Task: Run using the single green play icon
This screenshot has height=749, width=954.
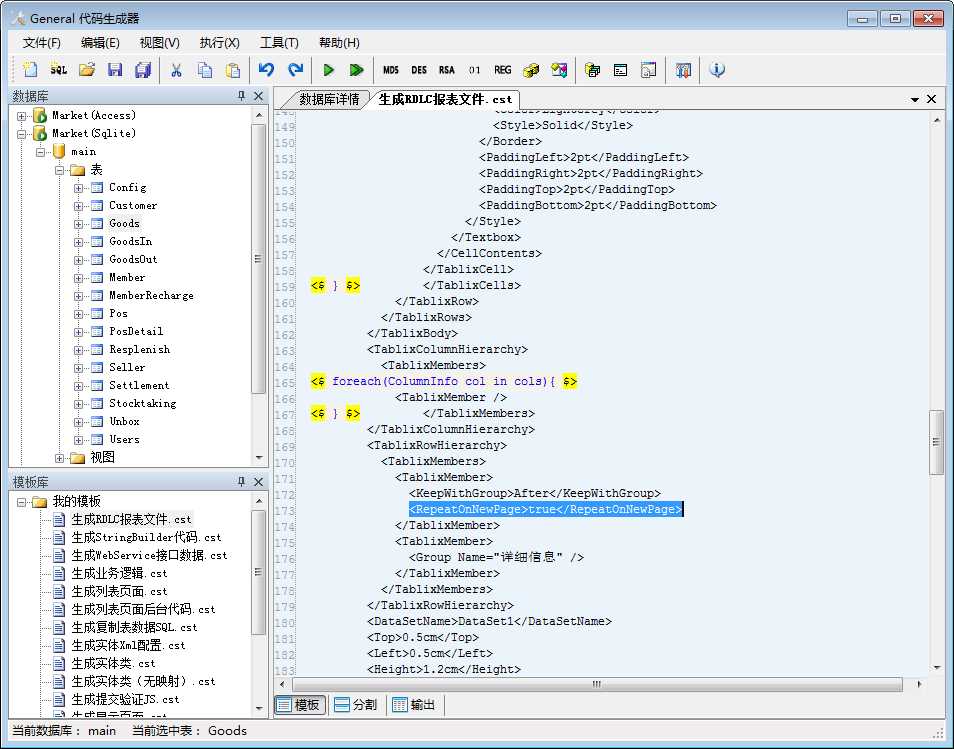Action: click(328, 70)
